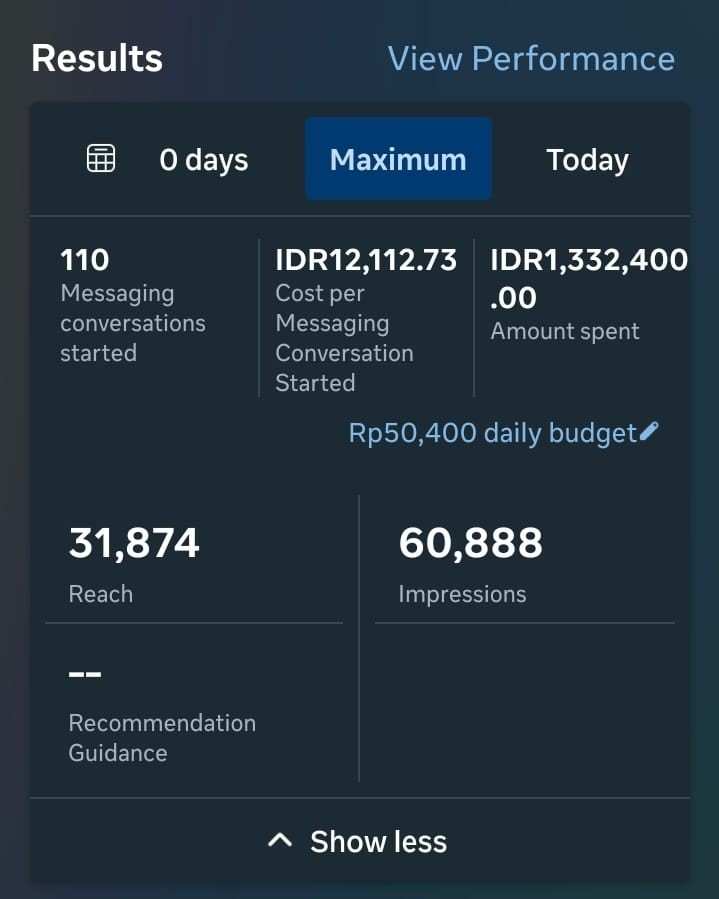
Task: Click the Cost per Messaging Conversation Started label
Action: click(344, 338)
